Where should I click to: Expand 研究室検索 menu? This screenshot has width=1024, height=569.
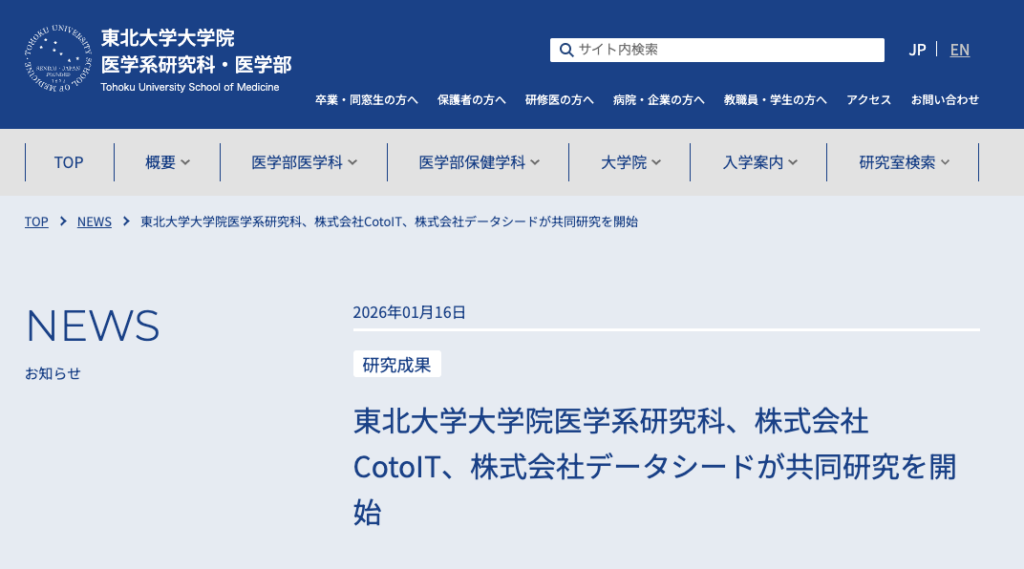pos(904,162)
